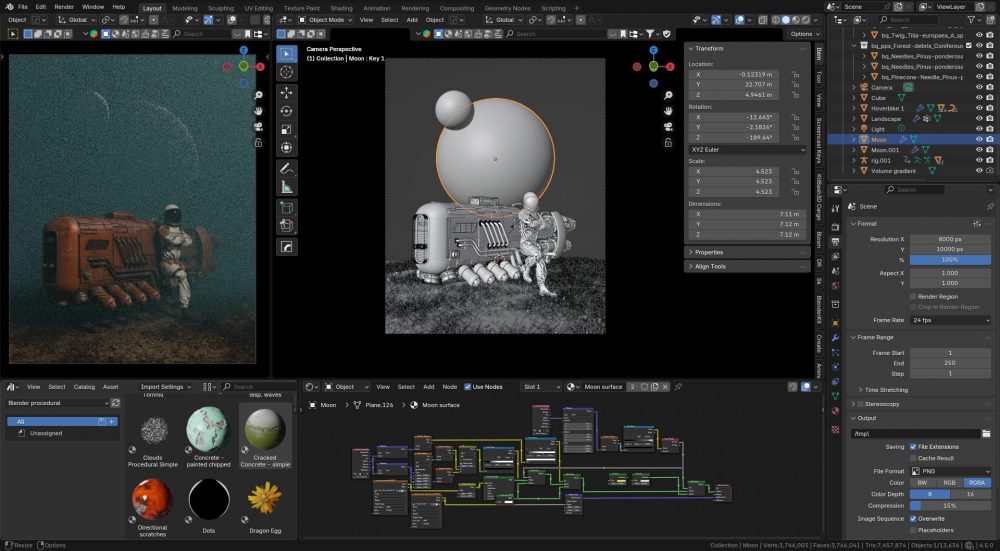
Task: Open the File Format PNG dropdown
Action: [950, 471]
